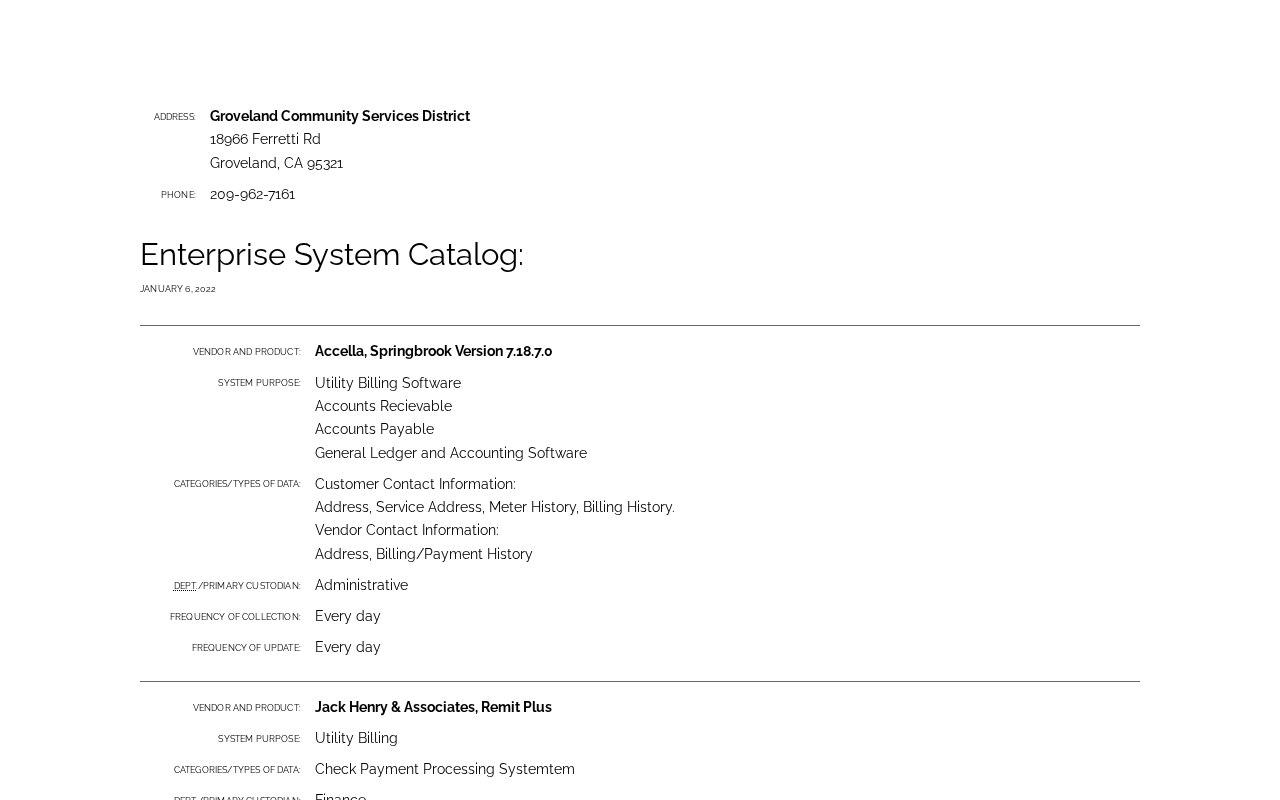The image size is (1280, 800).
Task: Click the Administrative custodian value
Action: pyautogui.click(x=361, y=585)
